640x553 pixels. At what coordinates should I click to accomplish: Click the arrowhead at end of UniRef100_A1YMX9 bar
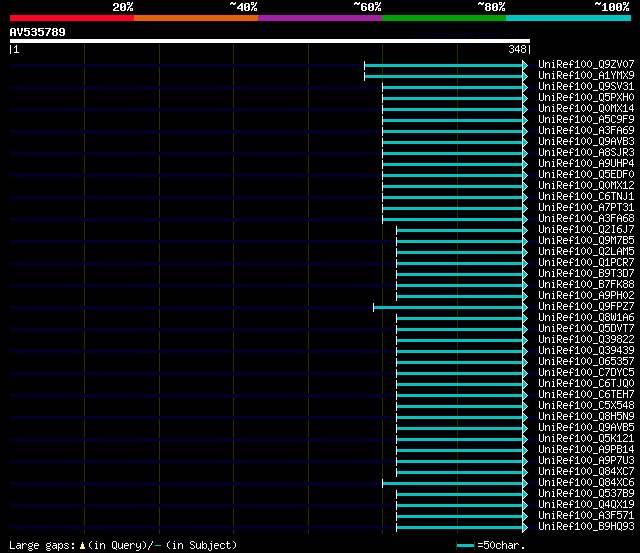(525, 76)
